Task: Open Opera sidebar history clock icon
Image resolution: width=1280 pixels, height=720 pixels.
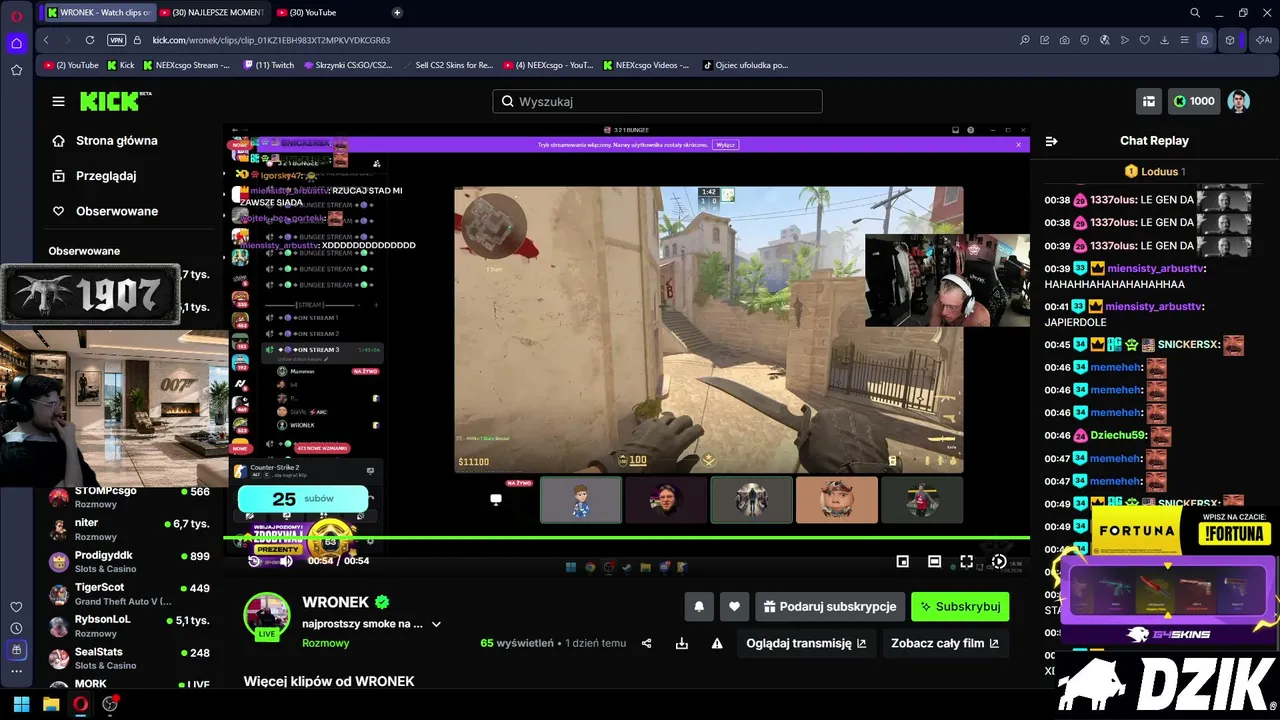Action: click(16, 628)
